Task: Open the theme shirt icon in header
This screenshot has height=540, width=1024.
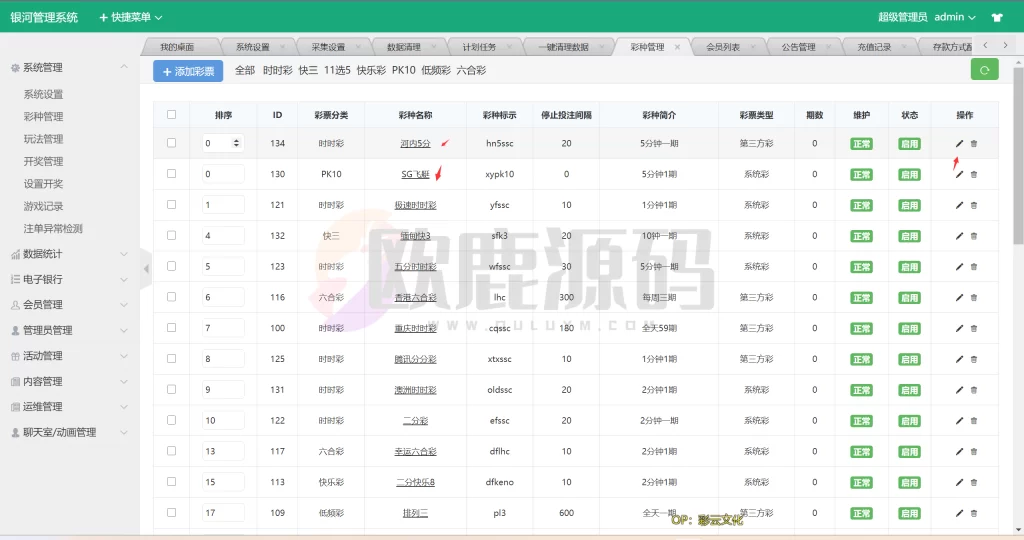Action: pos(997,17)
